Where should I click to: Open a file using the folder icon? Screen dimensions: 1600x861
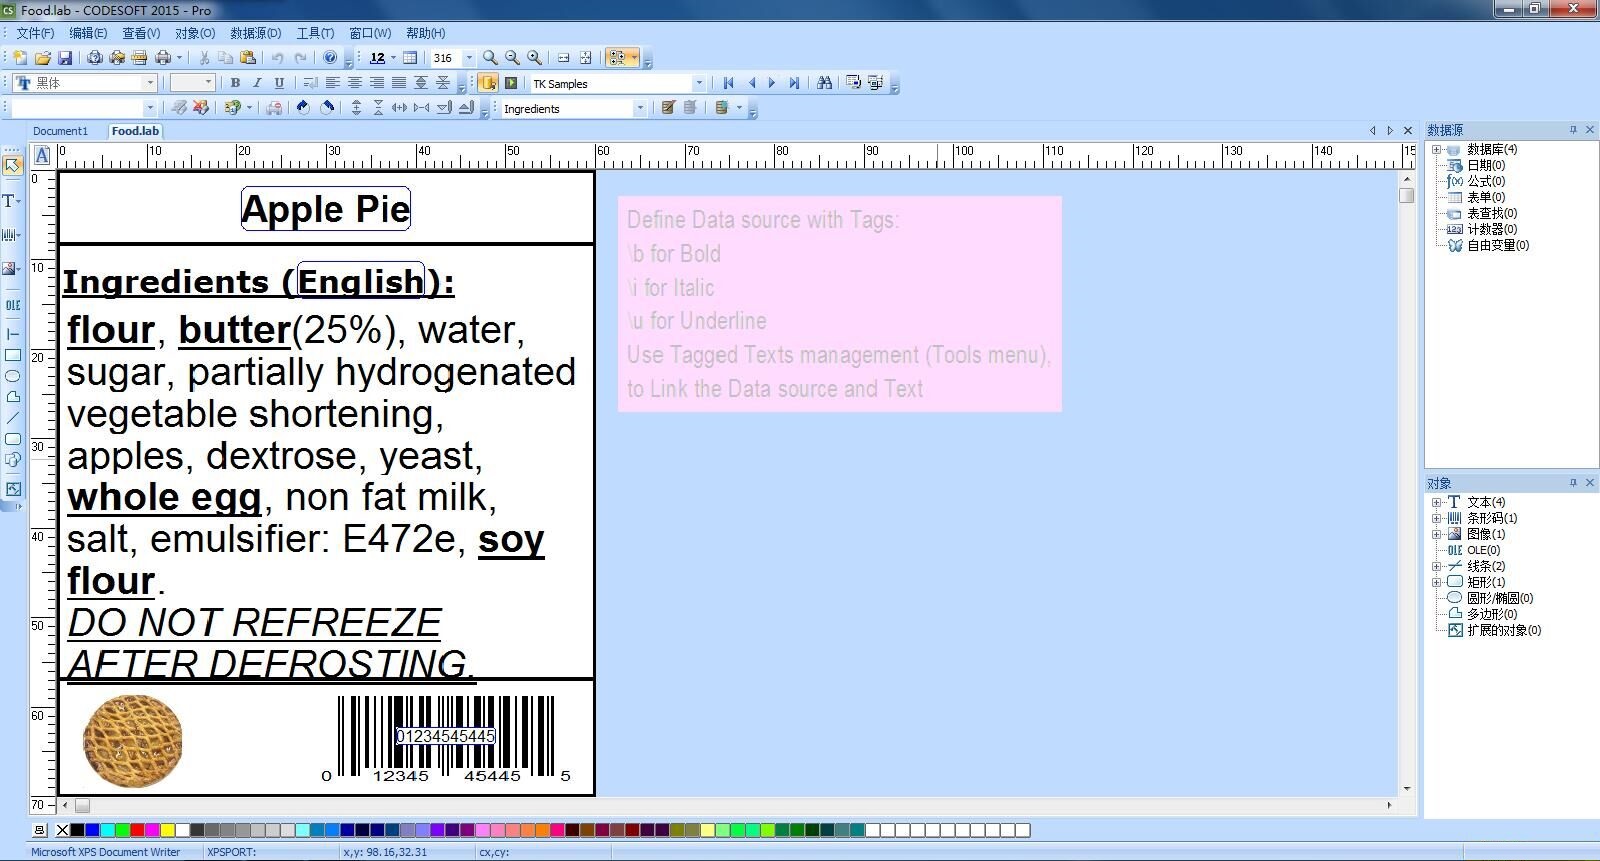click(x=42, y=58)
